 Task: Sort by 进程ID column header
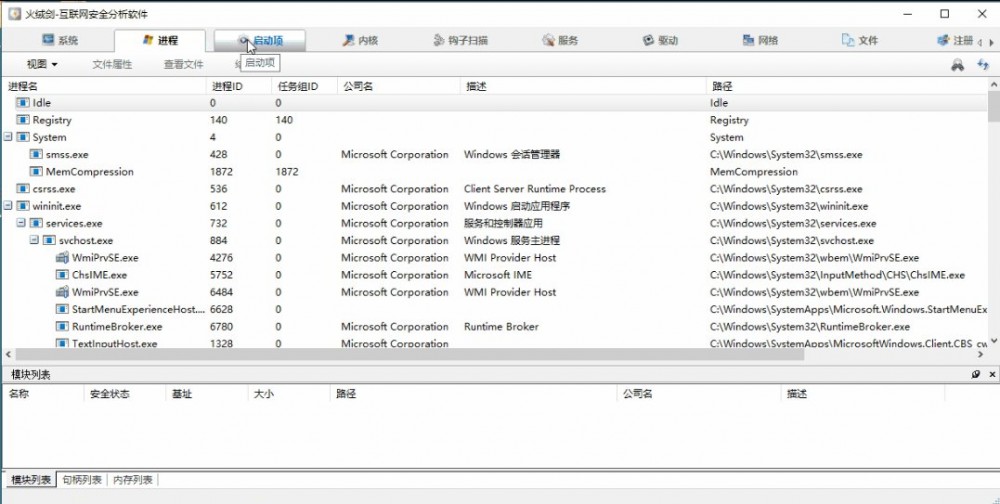[239, 86]
